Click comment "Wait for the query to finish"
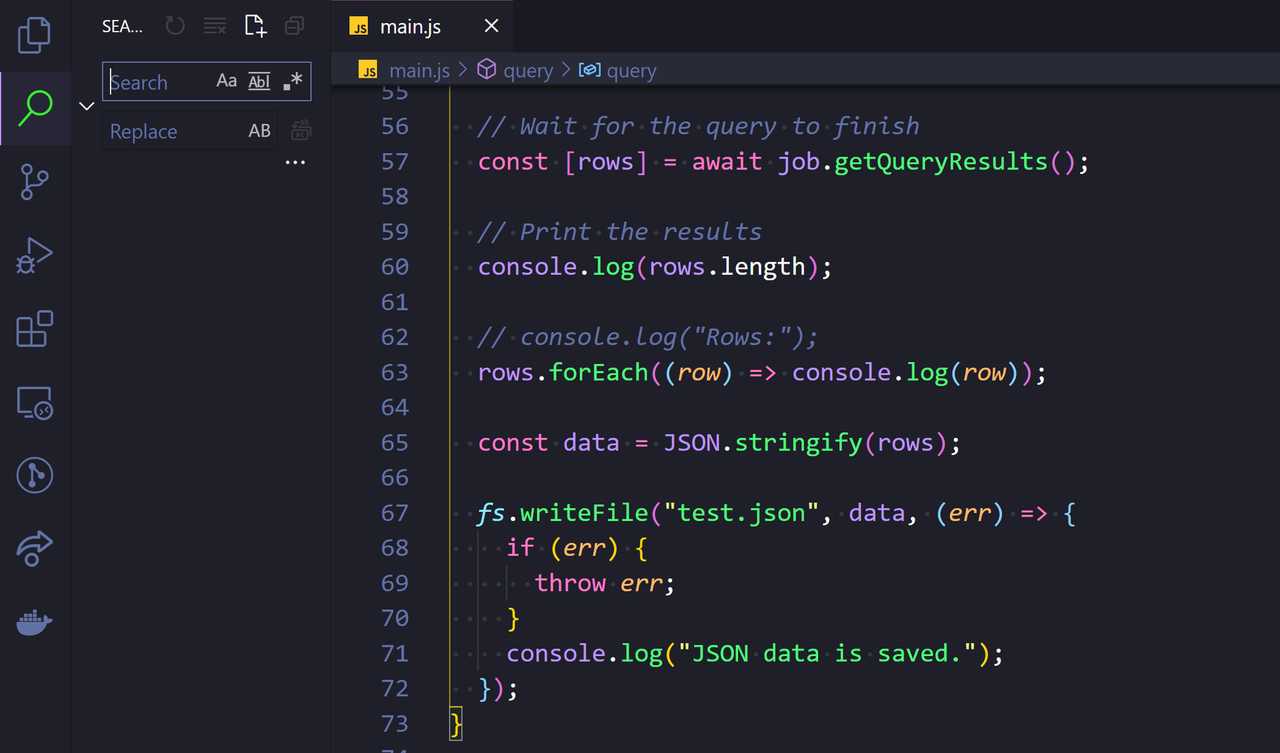 [698, 126]
